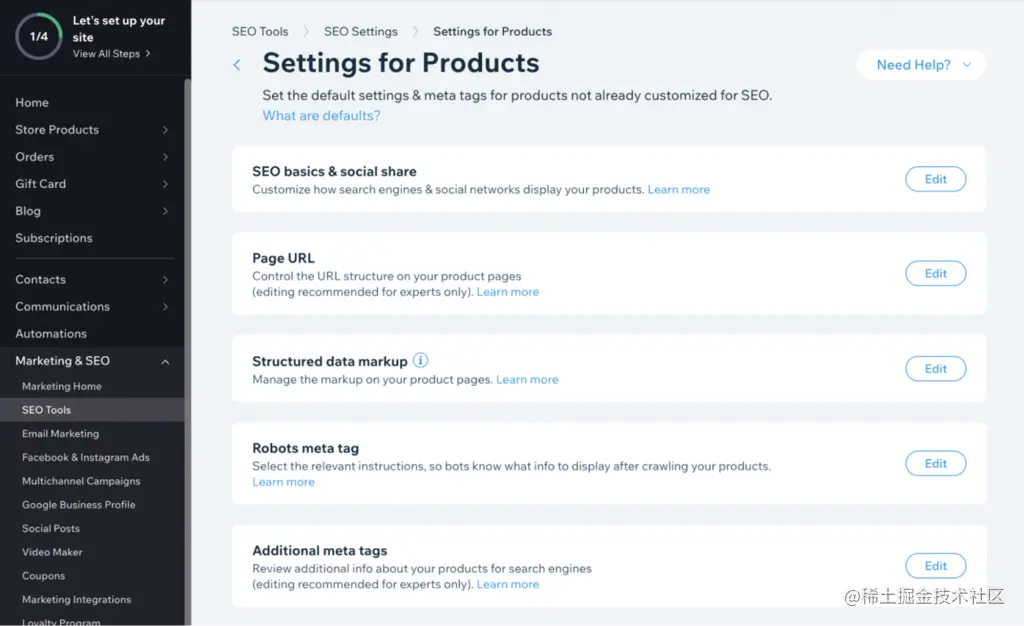Open the What are defaults? link
Screen dimensions: 1024x626
pyautogui.click(x=321, y=116)
